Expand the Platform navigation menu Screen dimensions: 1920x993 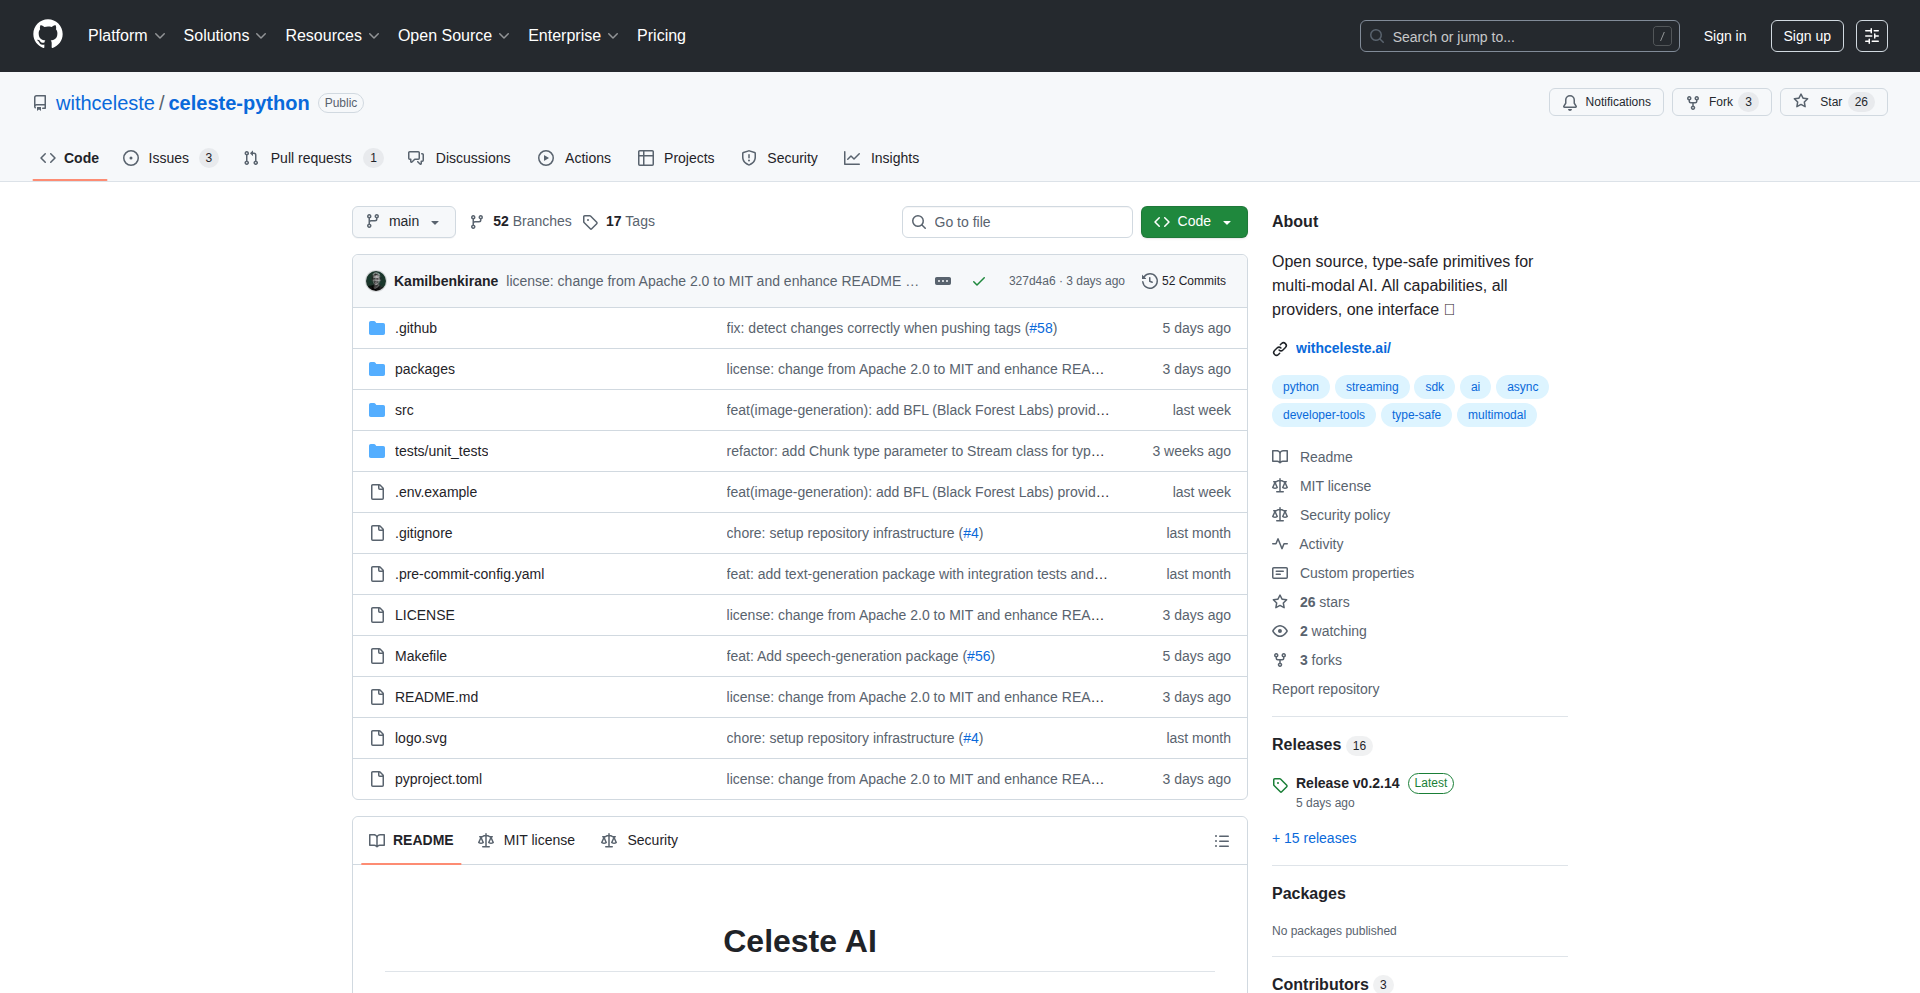click(126, 36)
